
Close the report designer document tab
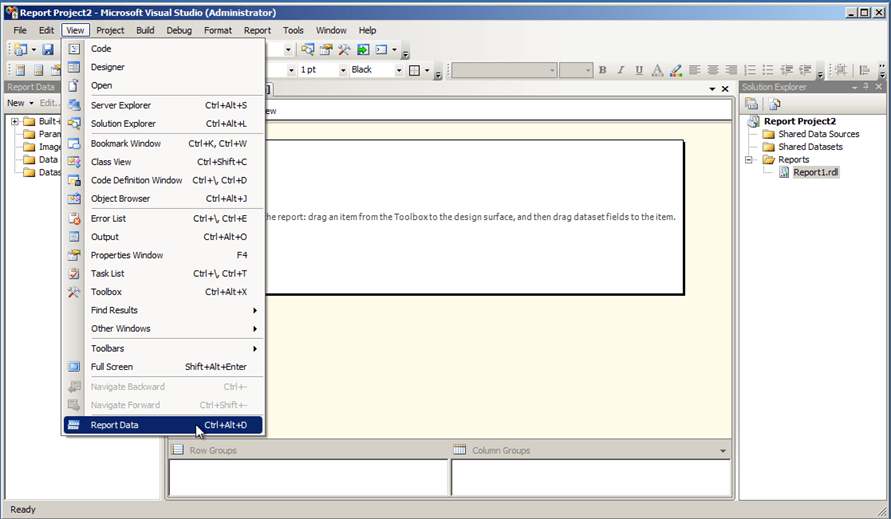pos(725,89)
